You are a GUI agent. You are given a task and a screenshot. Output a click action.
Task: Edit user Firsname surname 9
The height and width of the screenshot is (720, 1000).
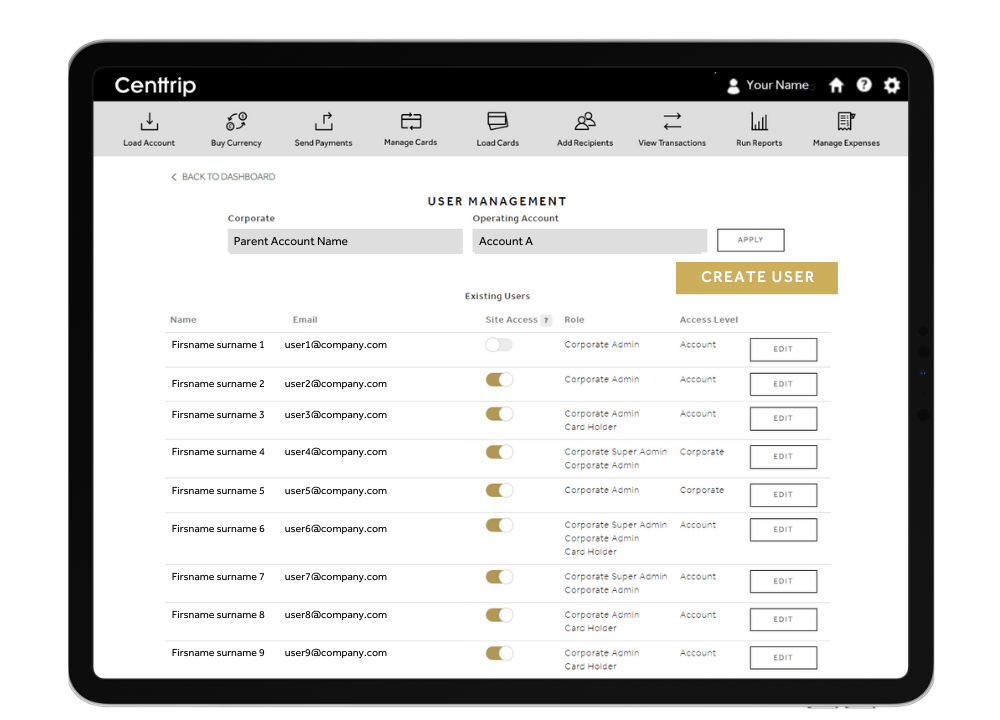pos(783,658)
